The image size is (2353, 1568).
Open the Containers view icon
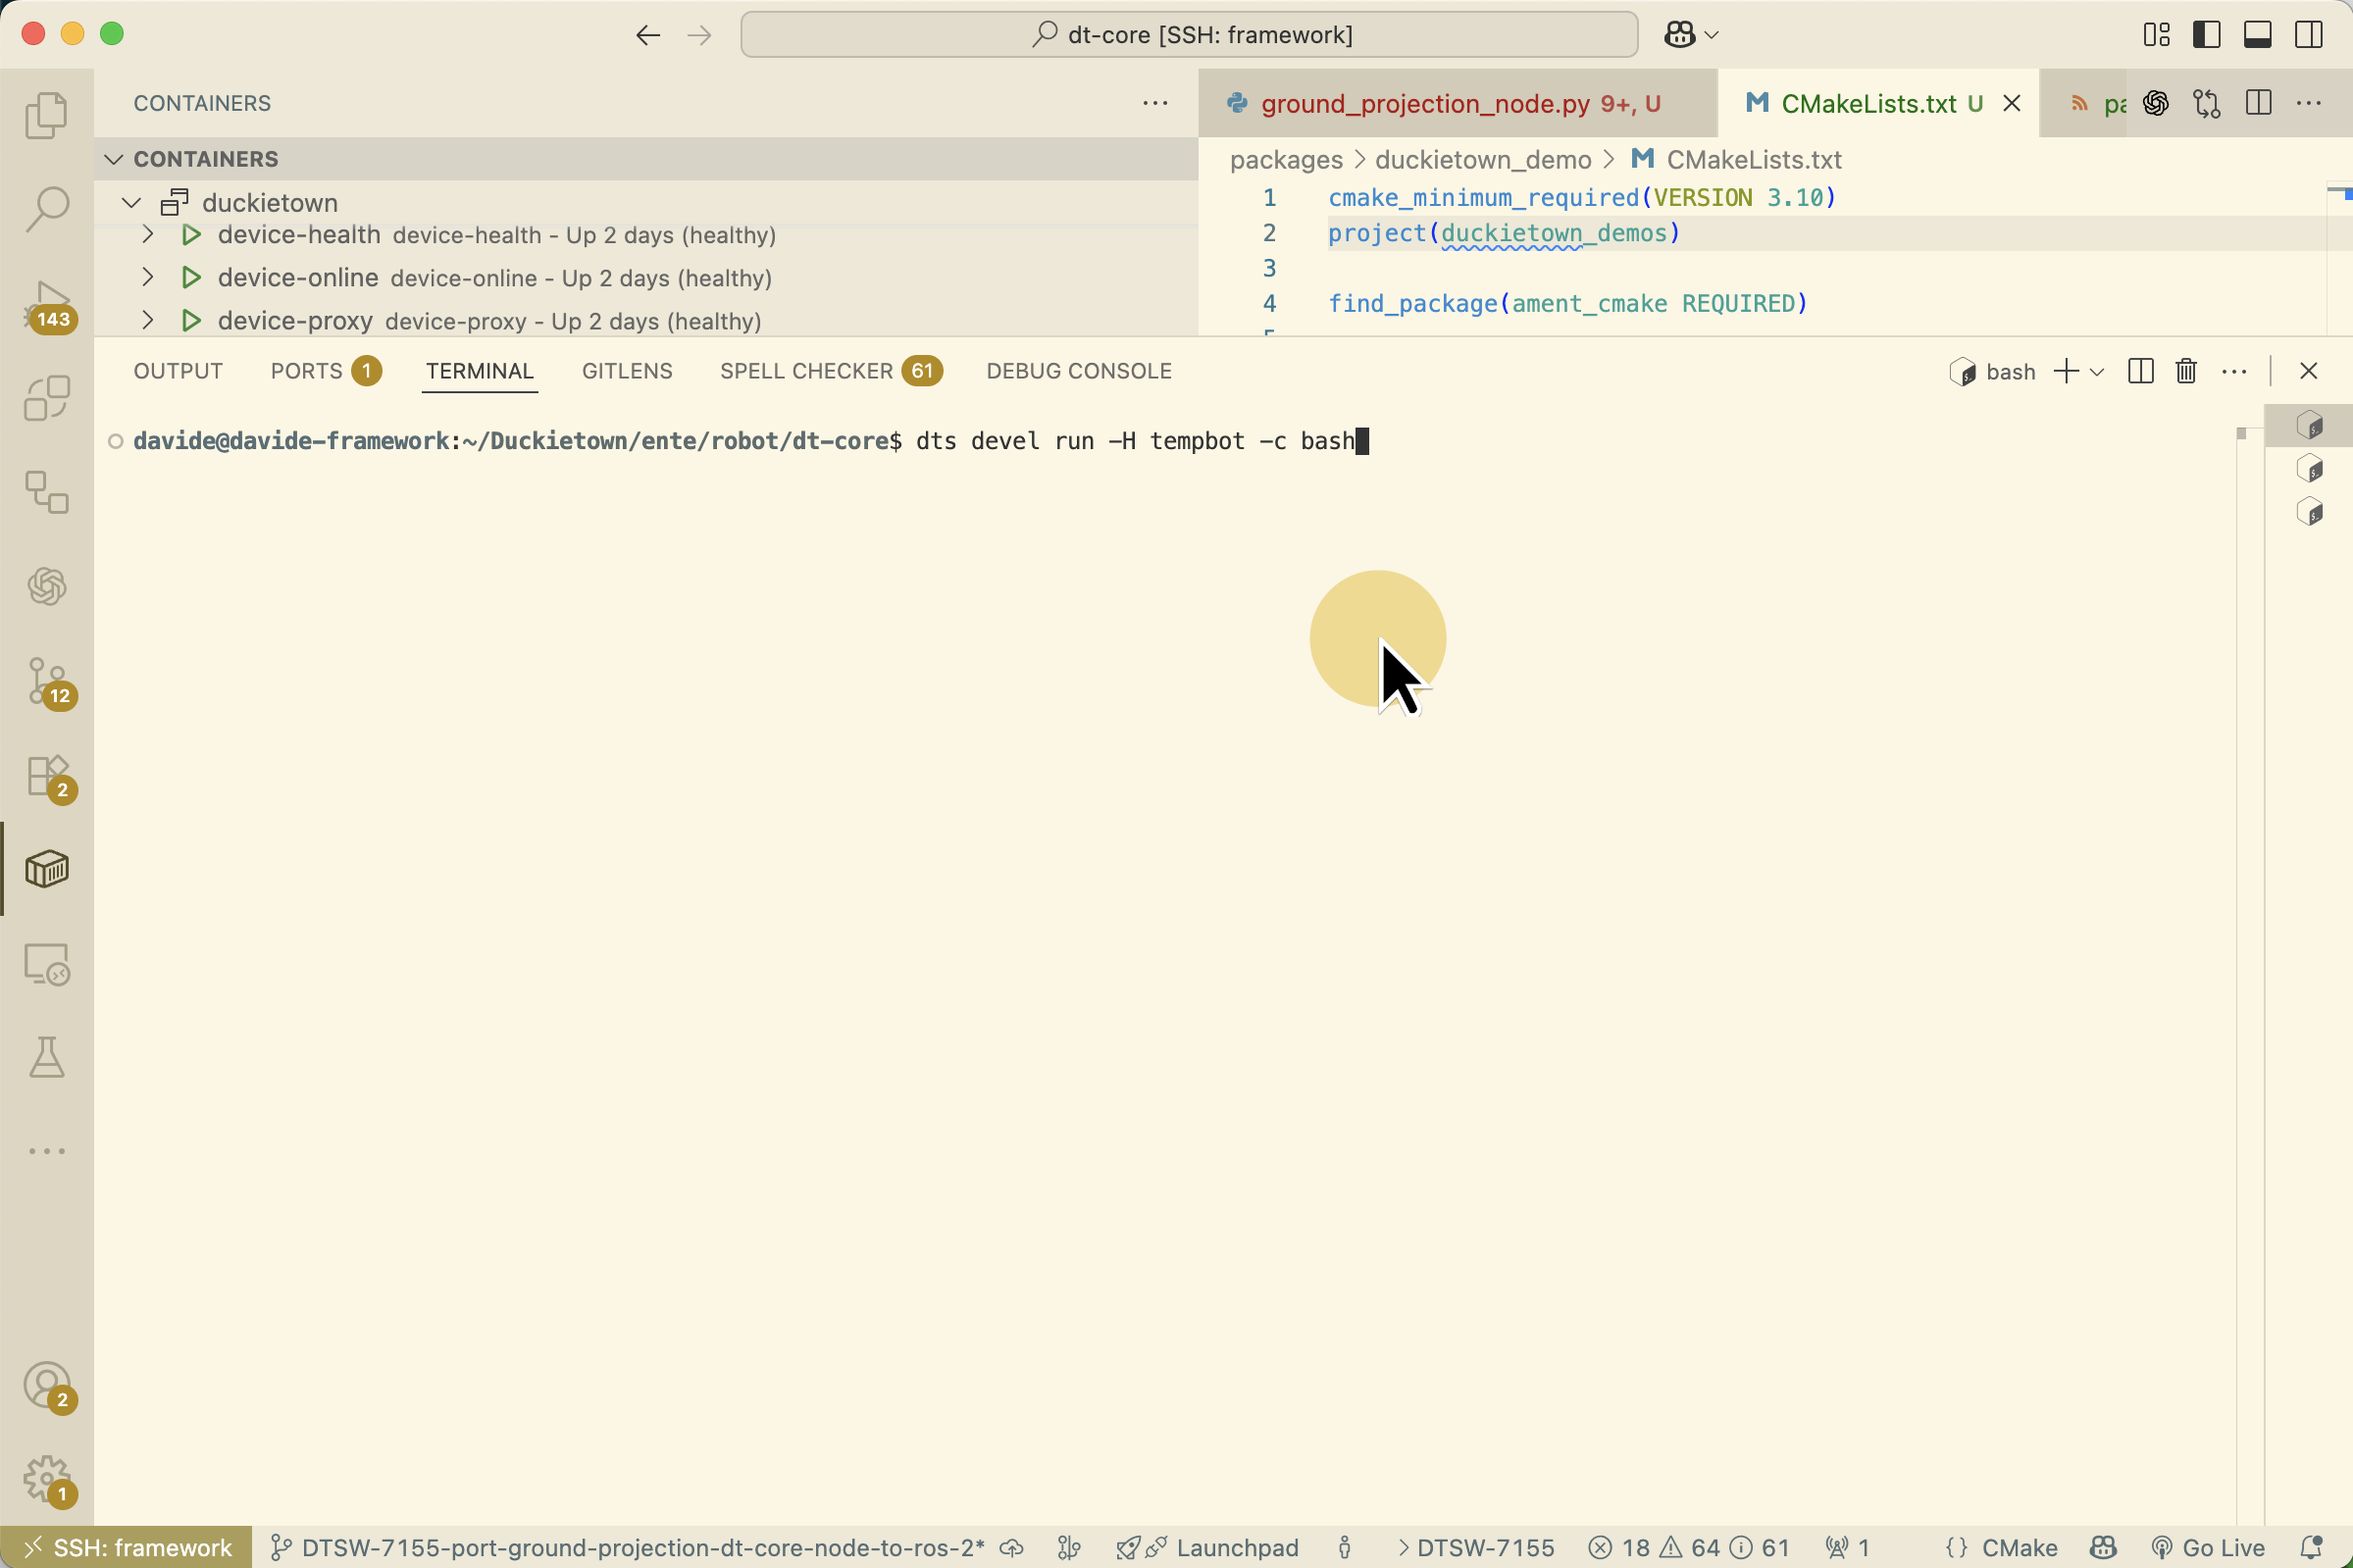click(x=47, y=869)
